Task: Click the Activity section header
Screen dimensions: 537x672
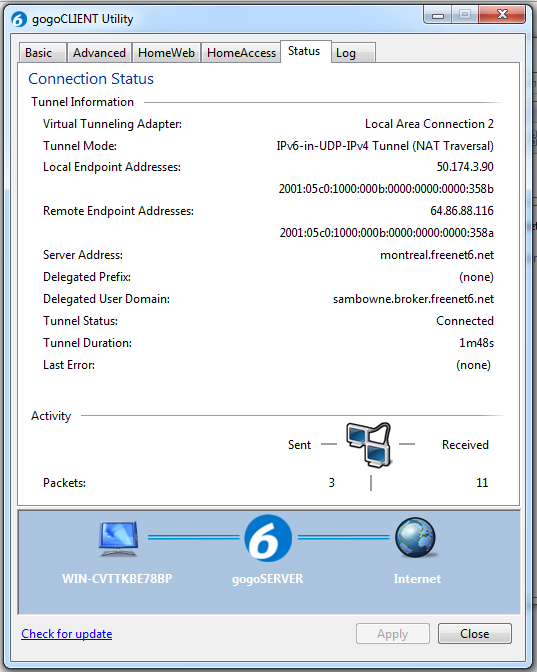Action: 51,416
